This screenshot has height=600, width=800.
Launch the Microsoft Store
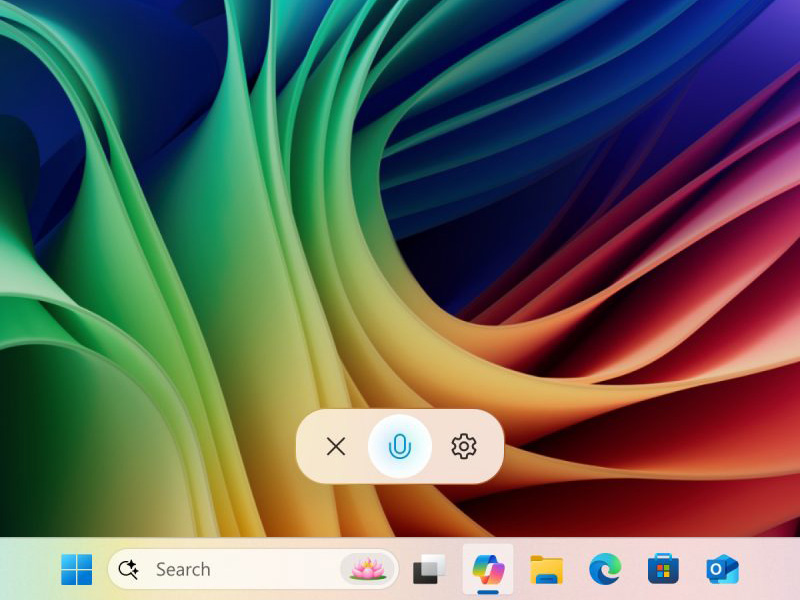[664, 569]
